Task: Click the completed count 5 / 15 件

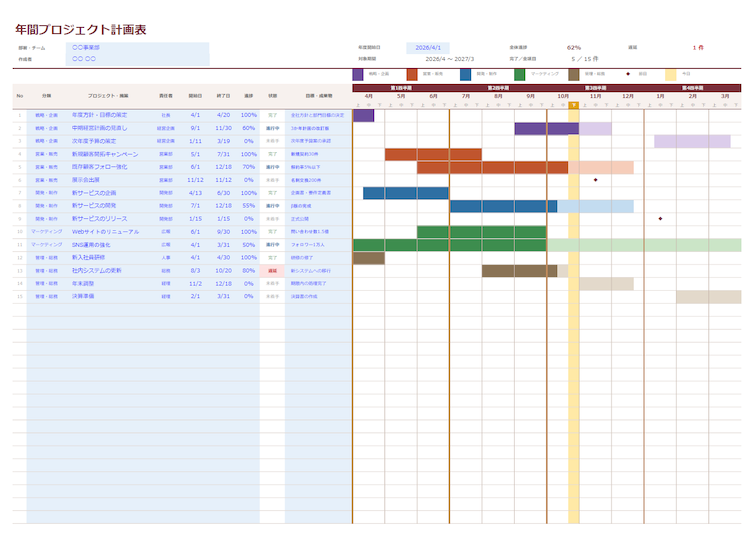Action: [585, 59]
